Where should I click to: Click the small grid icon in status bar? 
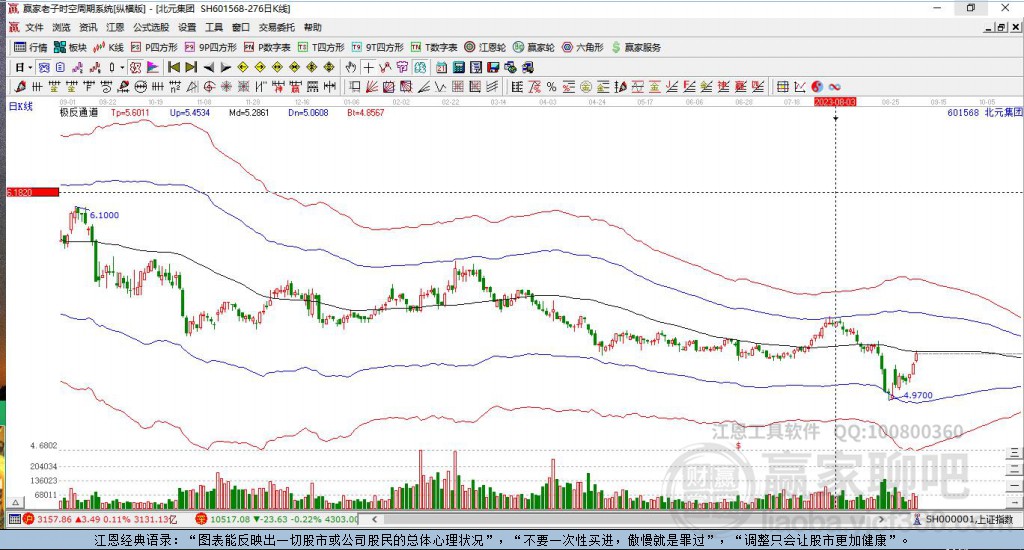pyautogui.click(x=14, y=519)
